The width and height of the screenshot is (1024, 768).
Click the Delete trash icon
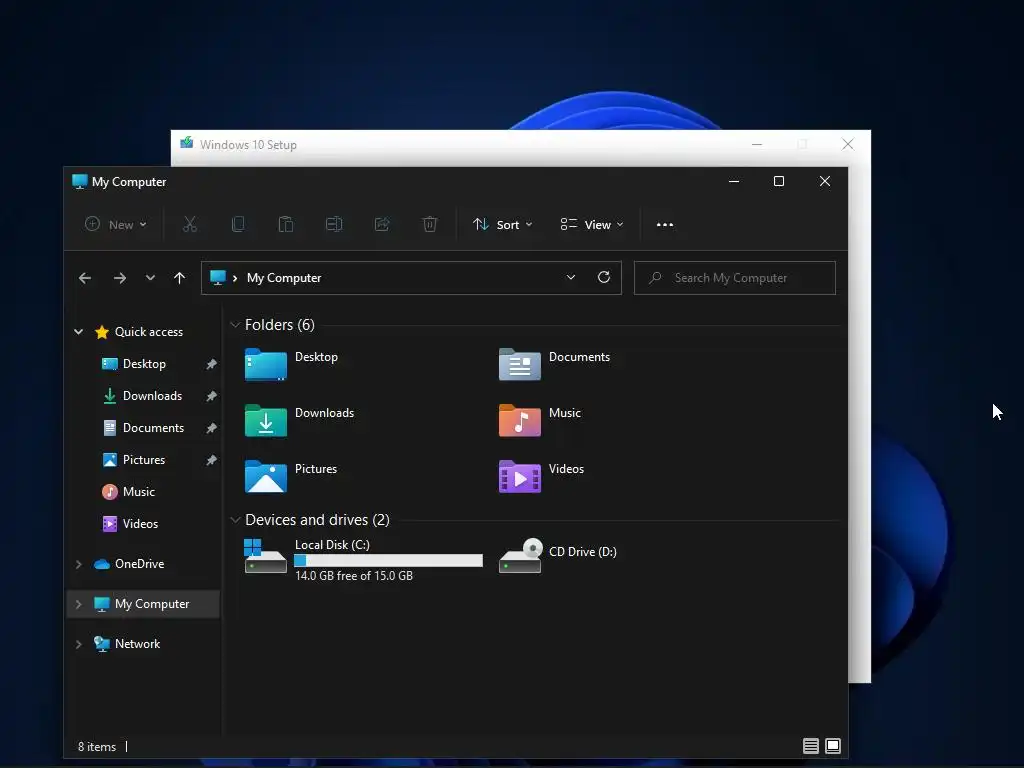(x=430, y=225)
